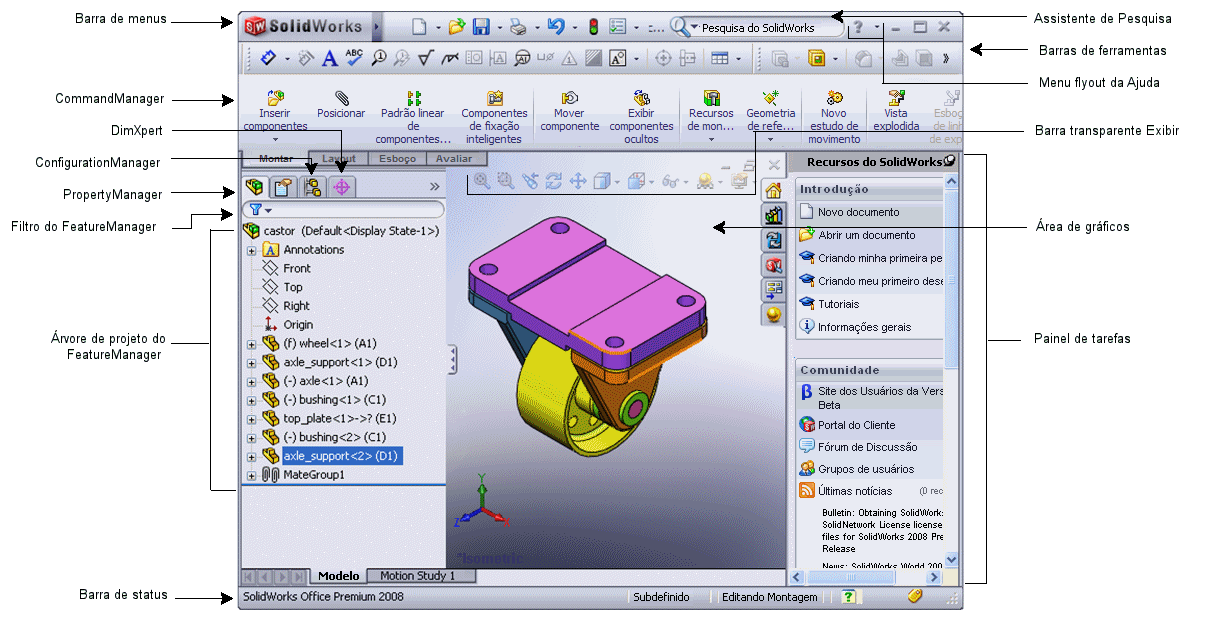
Task: Expand the SolidWorks menu arrow beside the logo
Action: pos(376,27)
